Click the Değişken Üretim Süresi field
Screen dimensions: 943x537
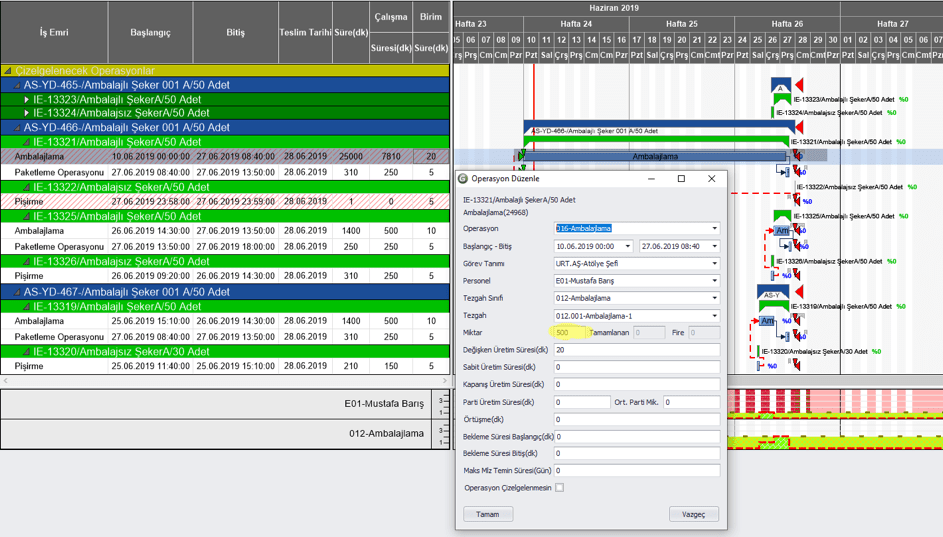coord(636,350)
